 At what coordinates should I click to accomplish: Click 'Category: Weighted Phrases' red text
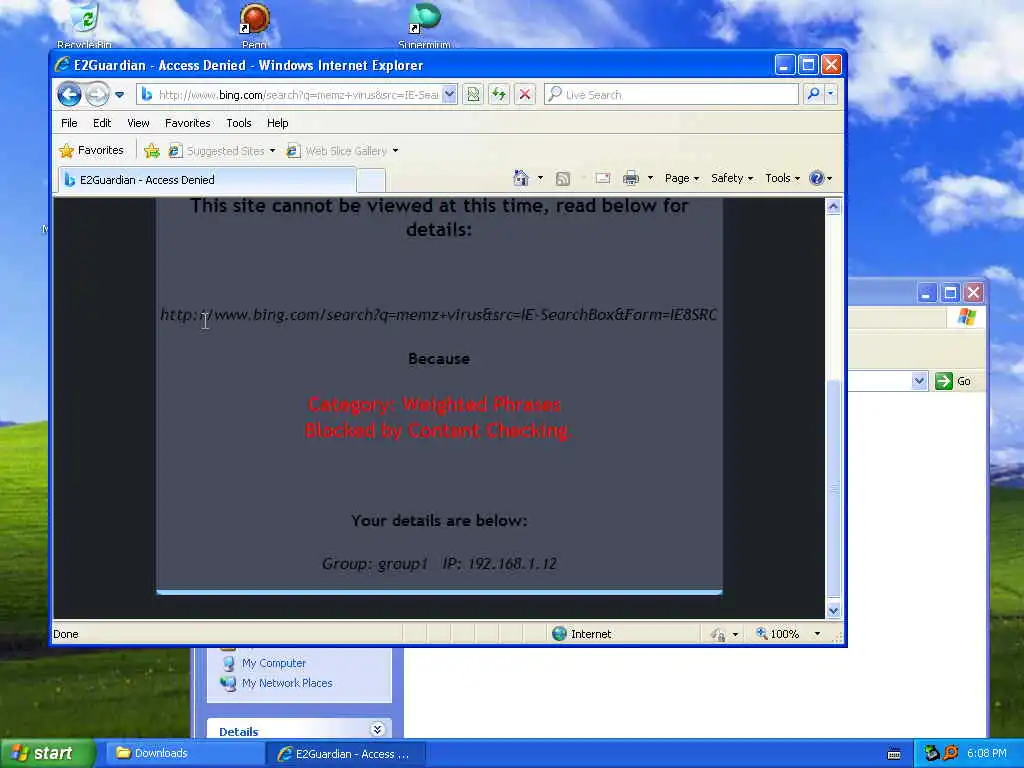(434, 404)
